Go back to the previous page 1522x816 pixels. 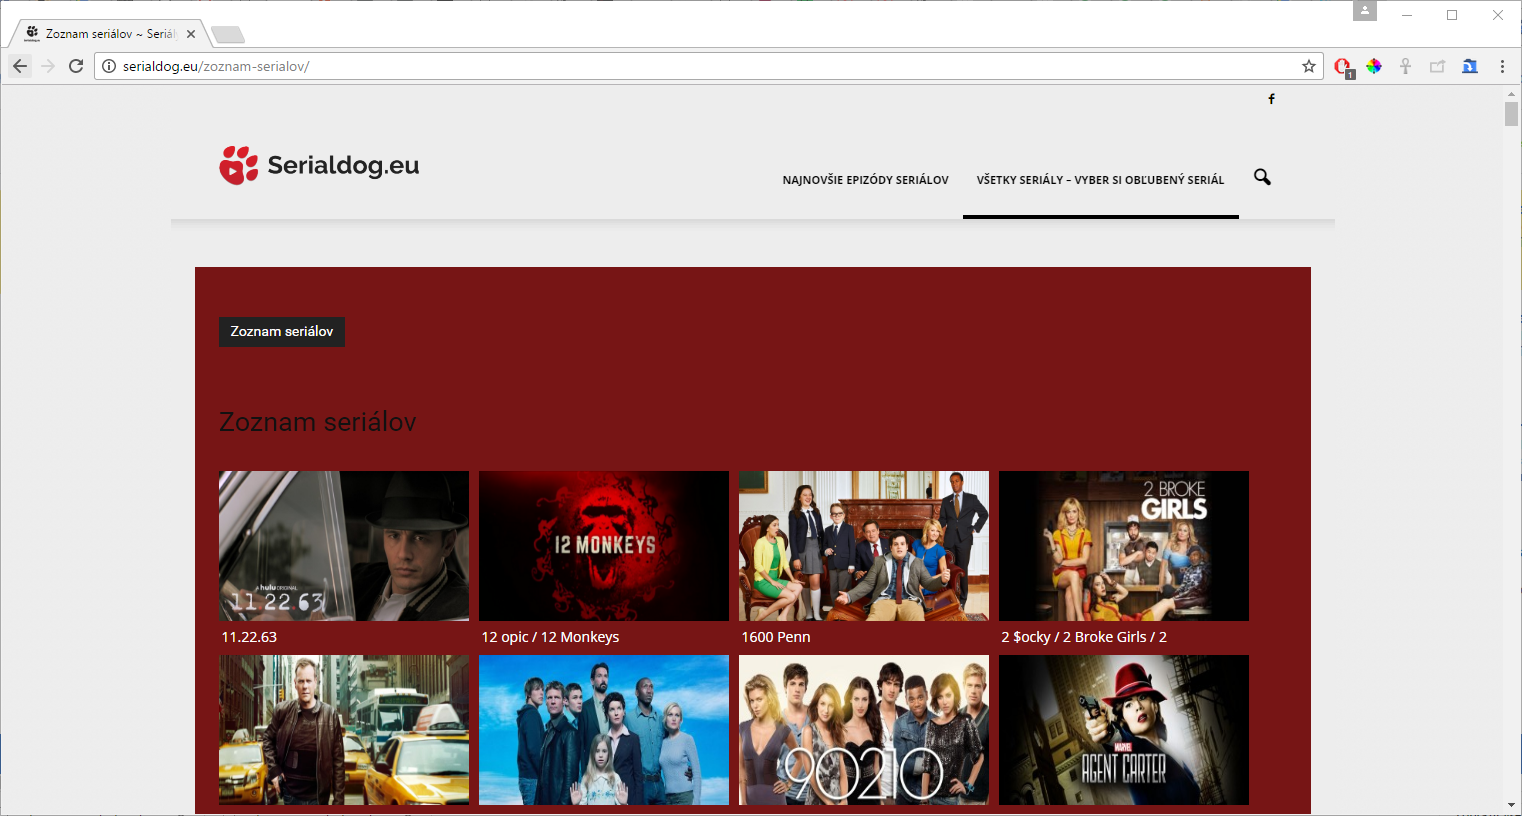coord(20,66)
